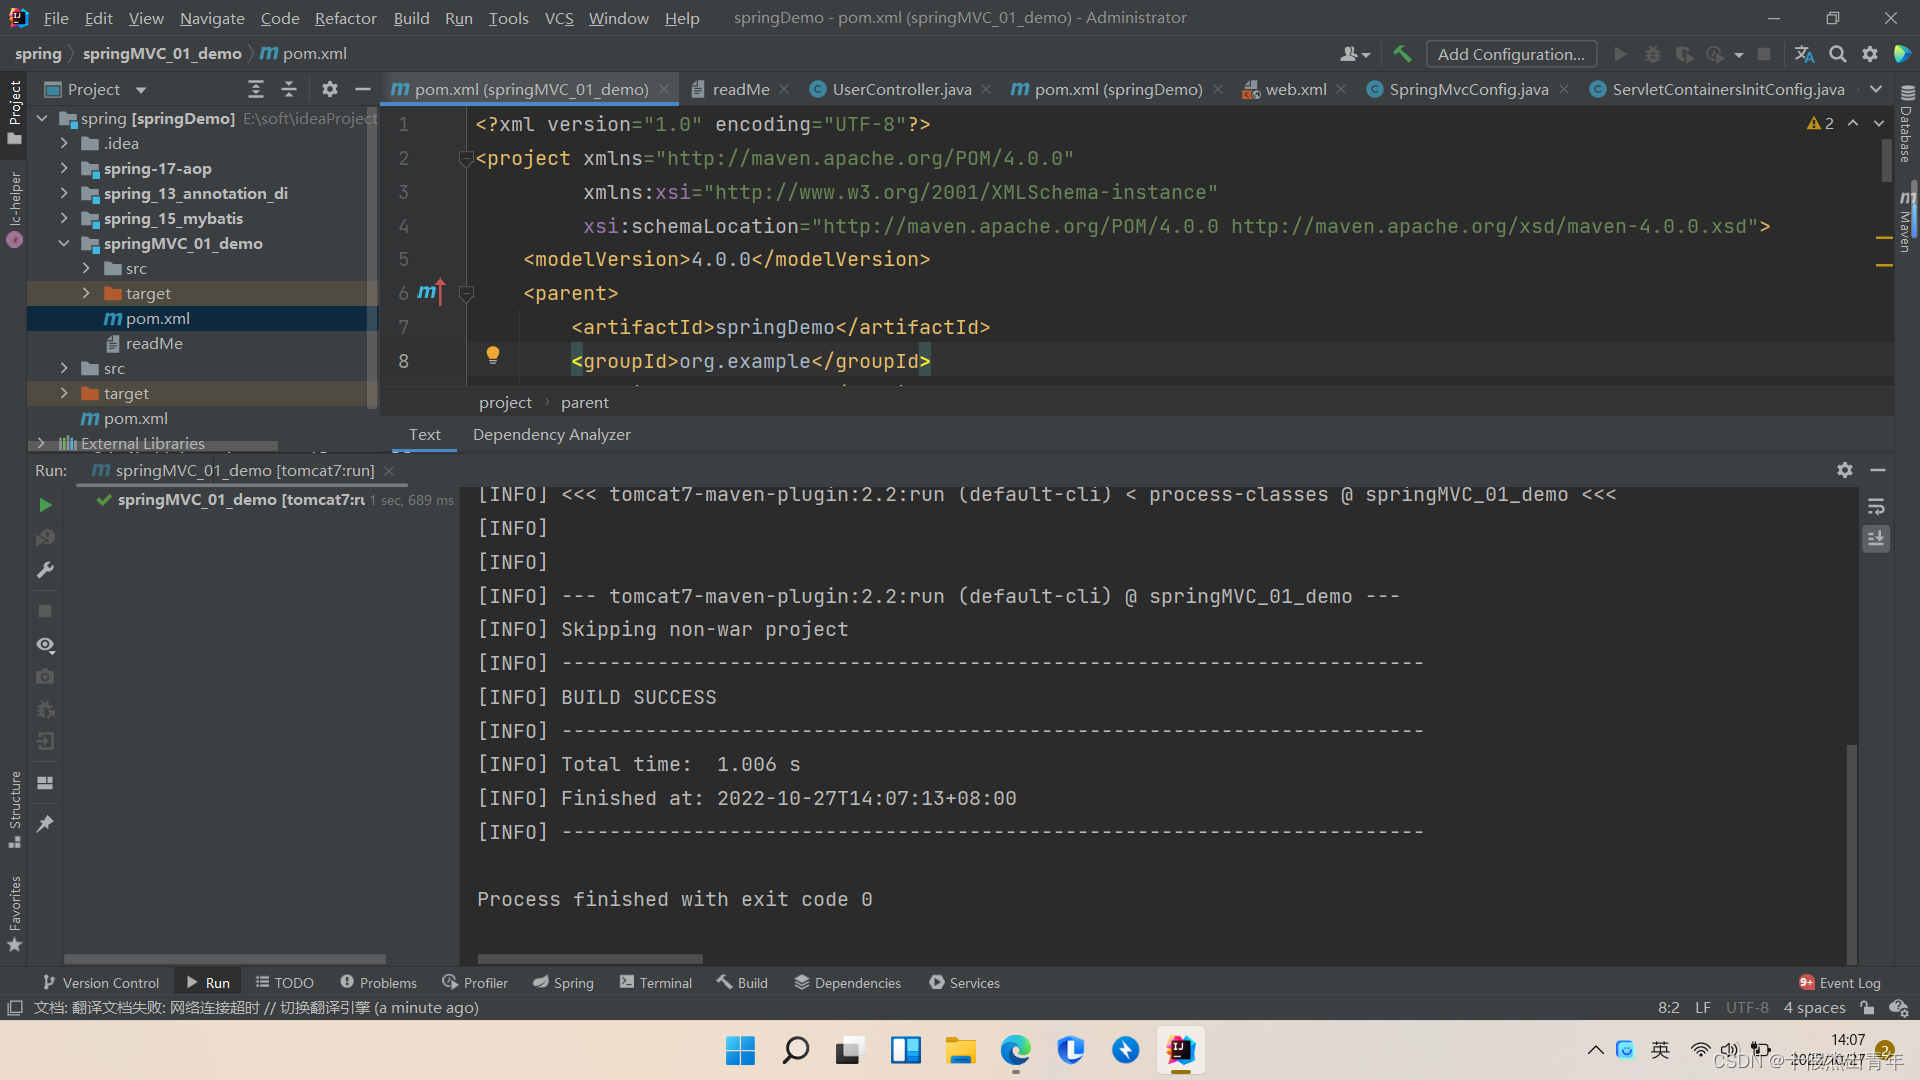Collapse the springMVC_01_demo module
The image size is (1920, 1080).
pyautogui.click(x=64, y=243)
